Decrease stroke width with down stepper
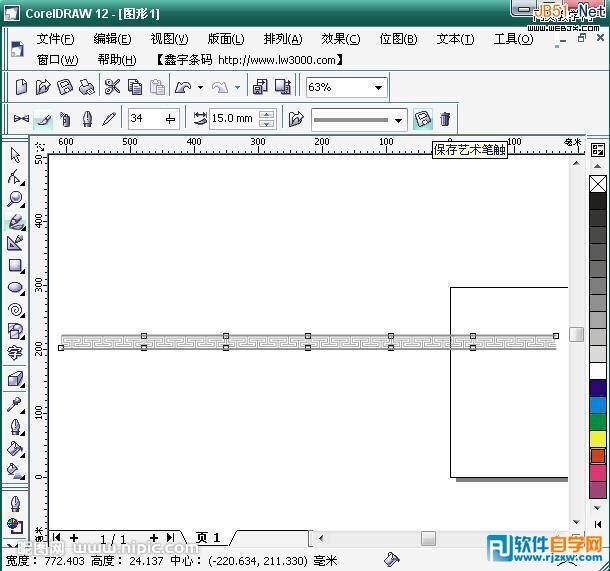This screenshot has height=571, width=610. [266, 123]
